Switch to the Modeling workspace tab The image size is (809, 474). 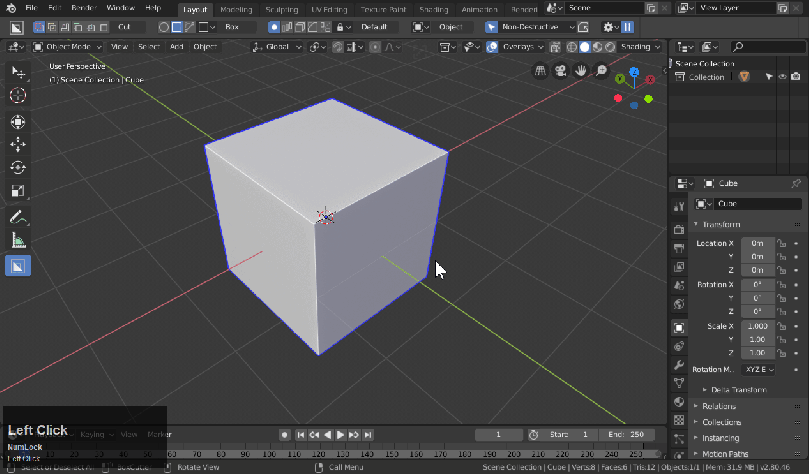point(236,9)
